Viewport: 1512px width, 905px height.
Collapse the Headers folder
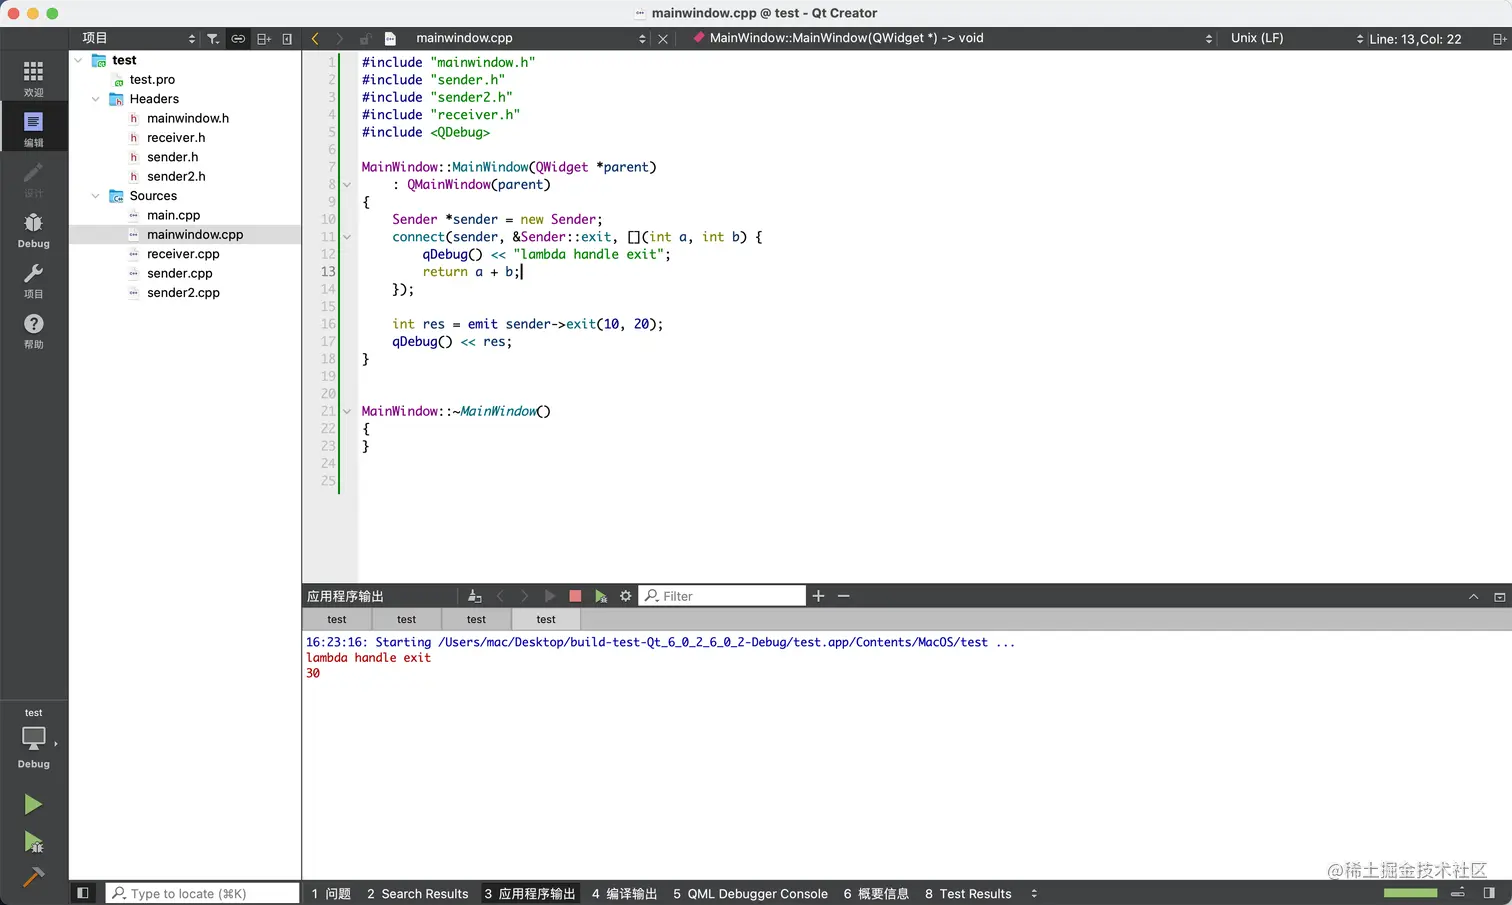(96, 99)
